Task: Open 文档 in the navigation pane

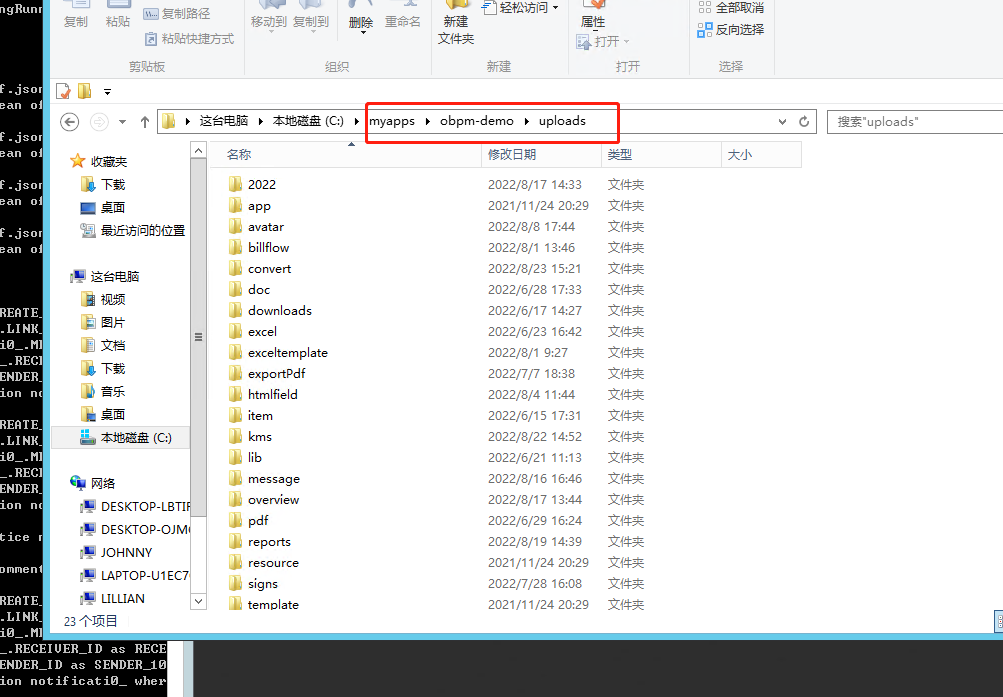Action: click(113, 346)
